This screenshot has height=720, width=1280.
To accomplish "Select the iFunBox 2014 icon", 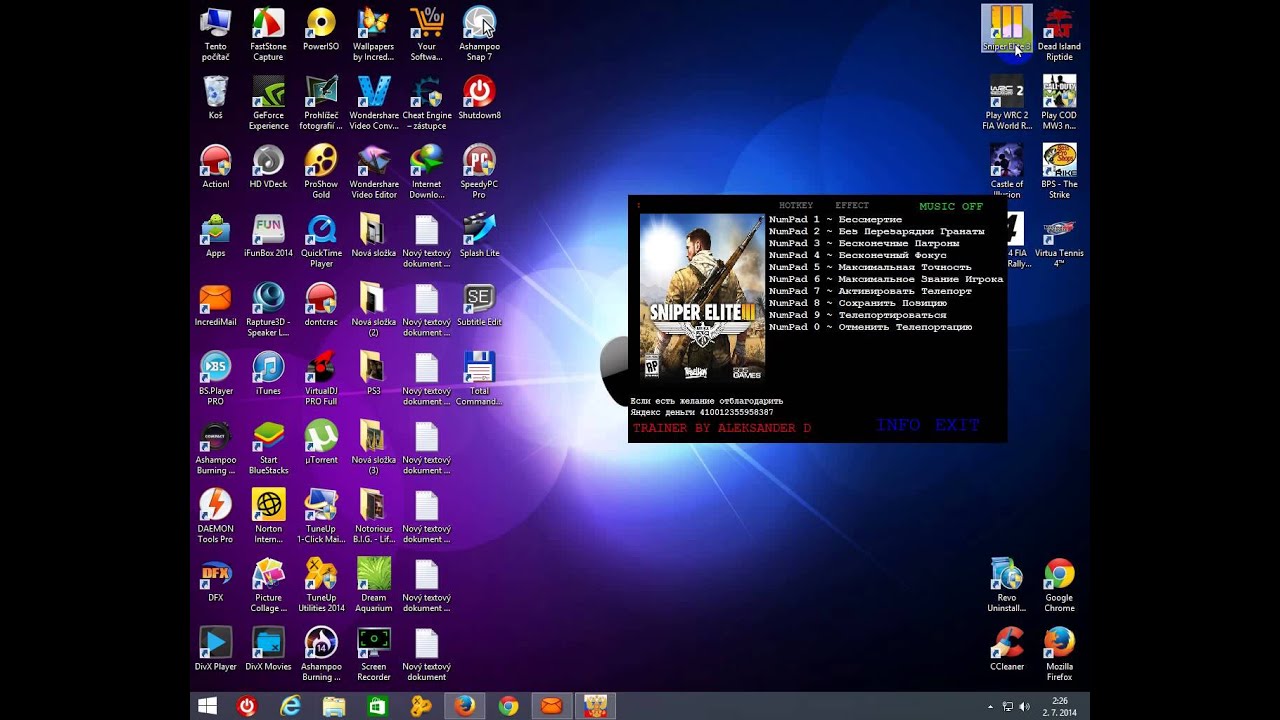I will [x=268, y=235].
